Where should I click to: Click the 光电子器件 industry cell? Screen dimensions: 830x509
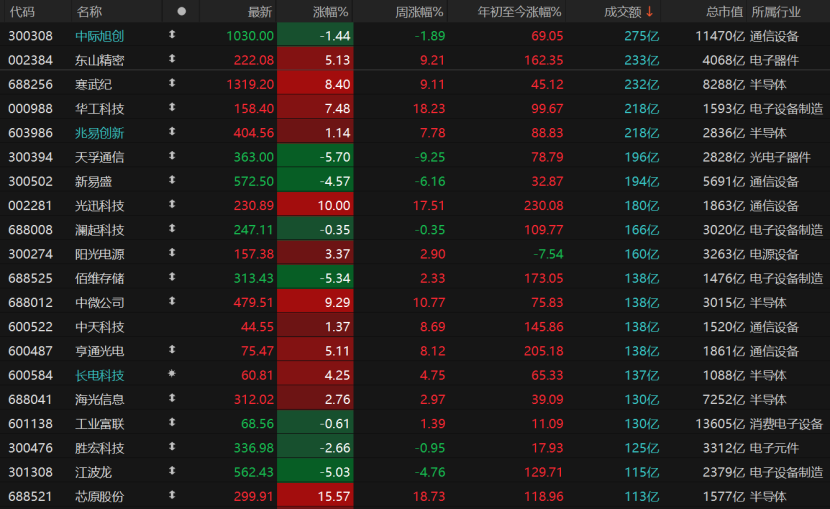(x=780, y=157)
